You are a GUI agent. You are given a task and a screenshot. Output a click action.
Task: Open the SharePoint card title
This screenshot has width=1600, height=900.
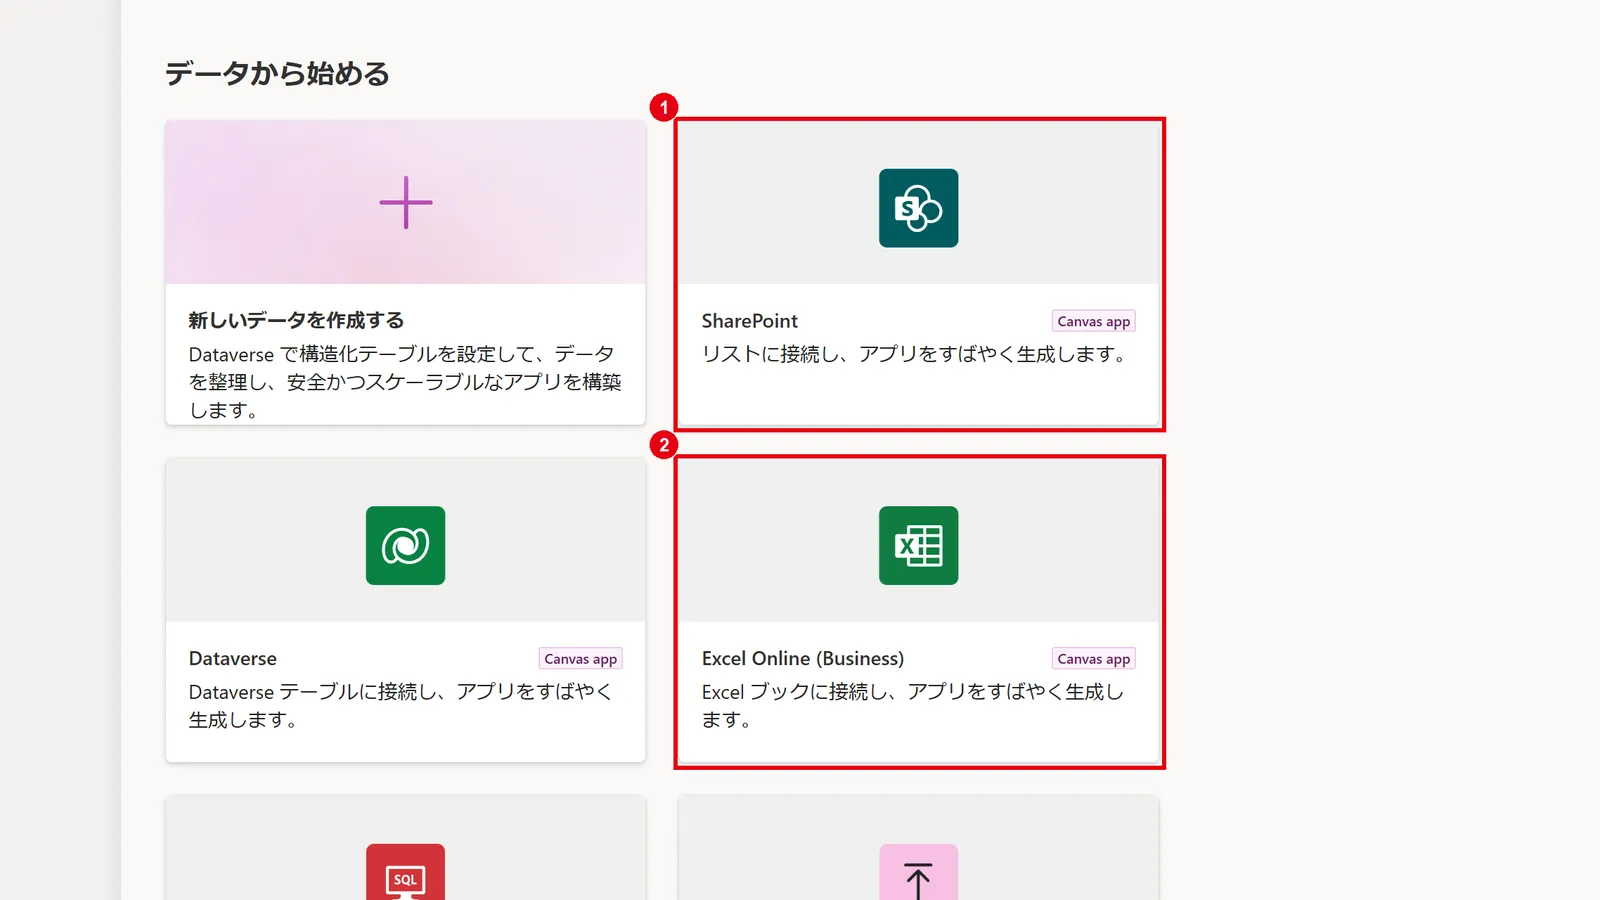[x=750, y=321]
